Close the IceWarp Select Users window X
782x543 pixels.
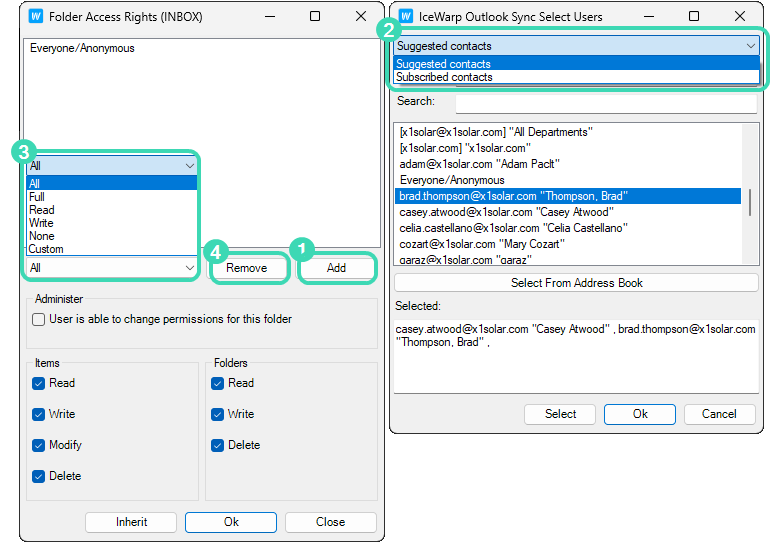(x=740, y=16)
